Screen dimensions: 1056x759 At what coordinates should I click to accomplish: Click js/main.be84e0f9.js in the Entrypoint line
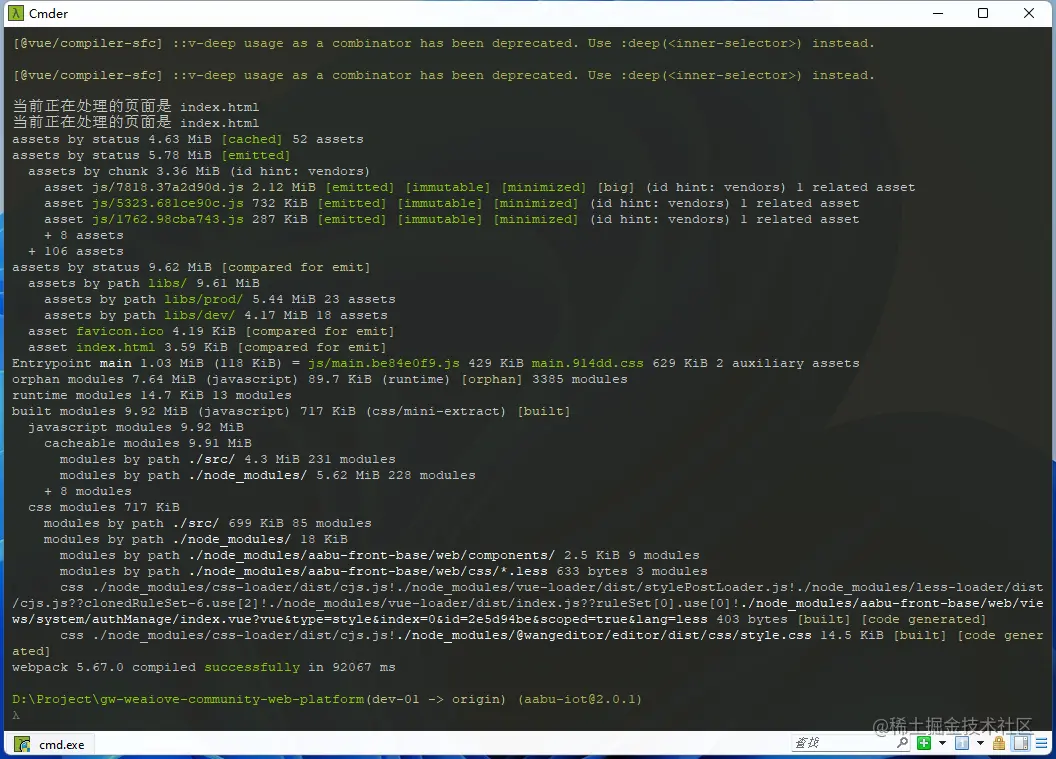coord(384,364)
